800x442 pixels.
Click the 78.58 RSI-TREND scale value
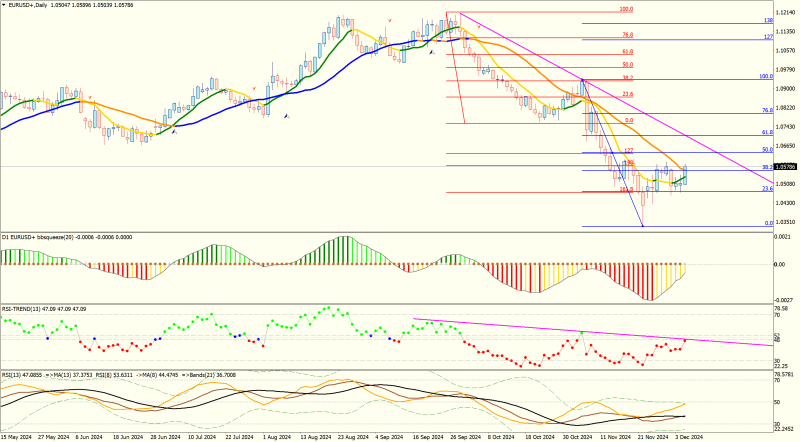coord(781,309)
